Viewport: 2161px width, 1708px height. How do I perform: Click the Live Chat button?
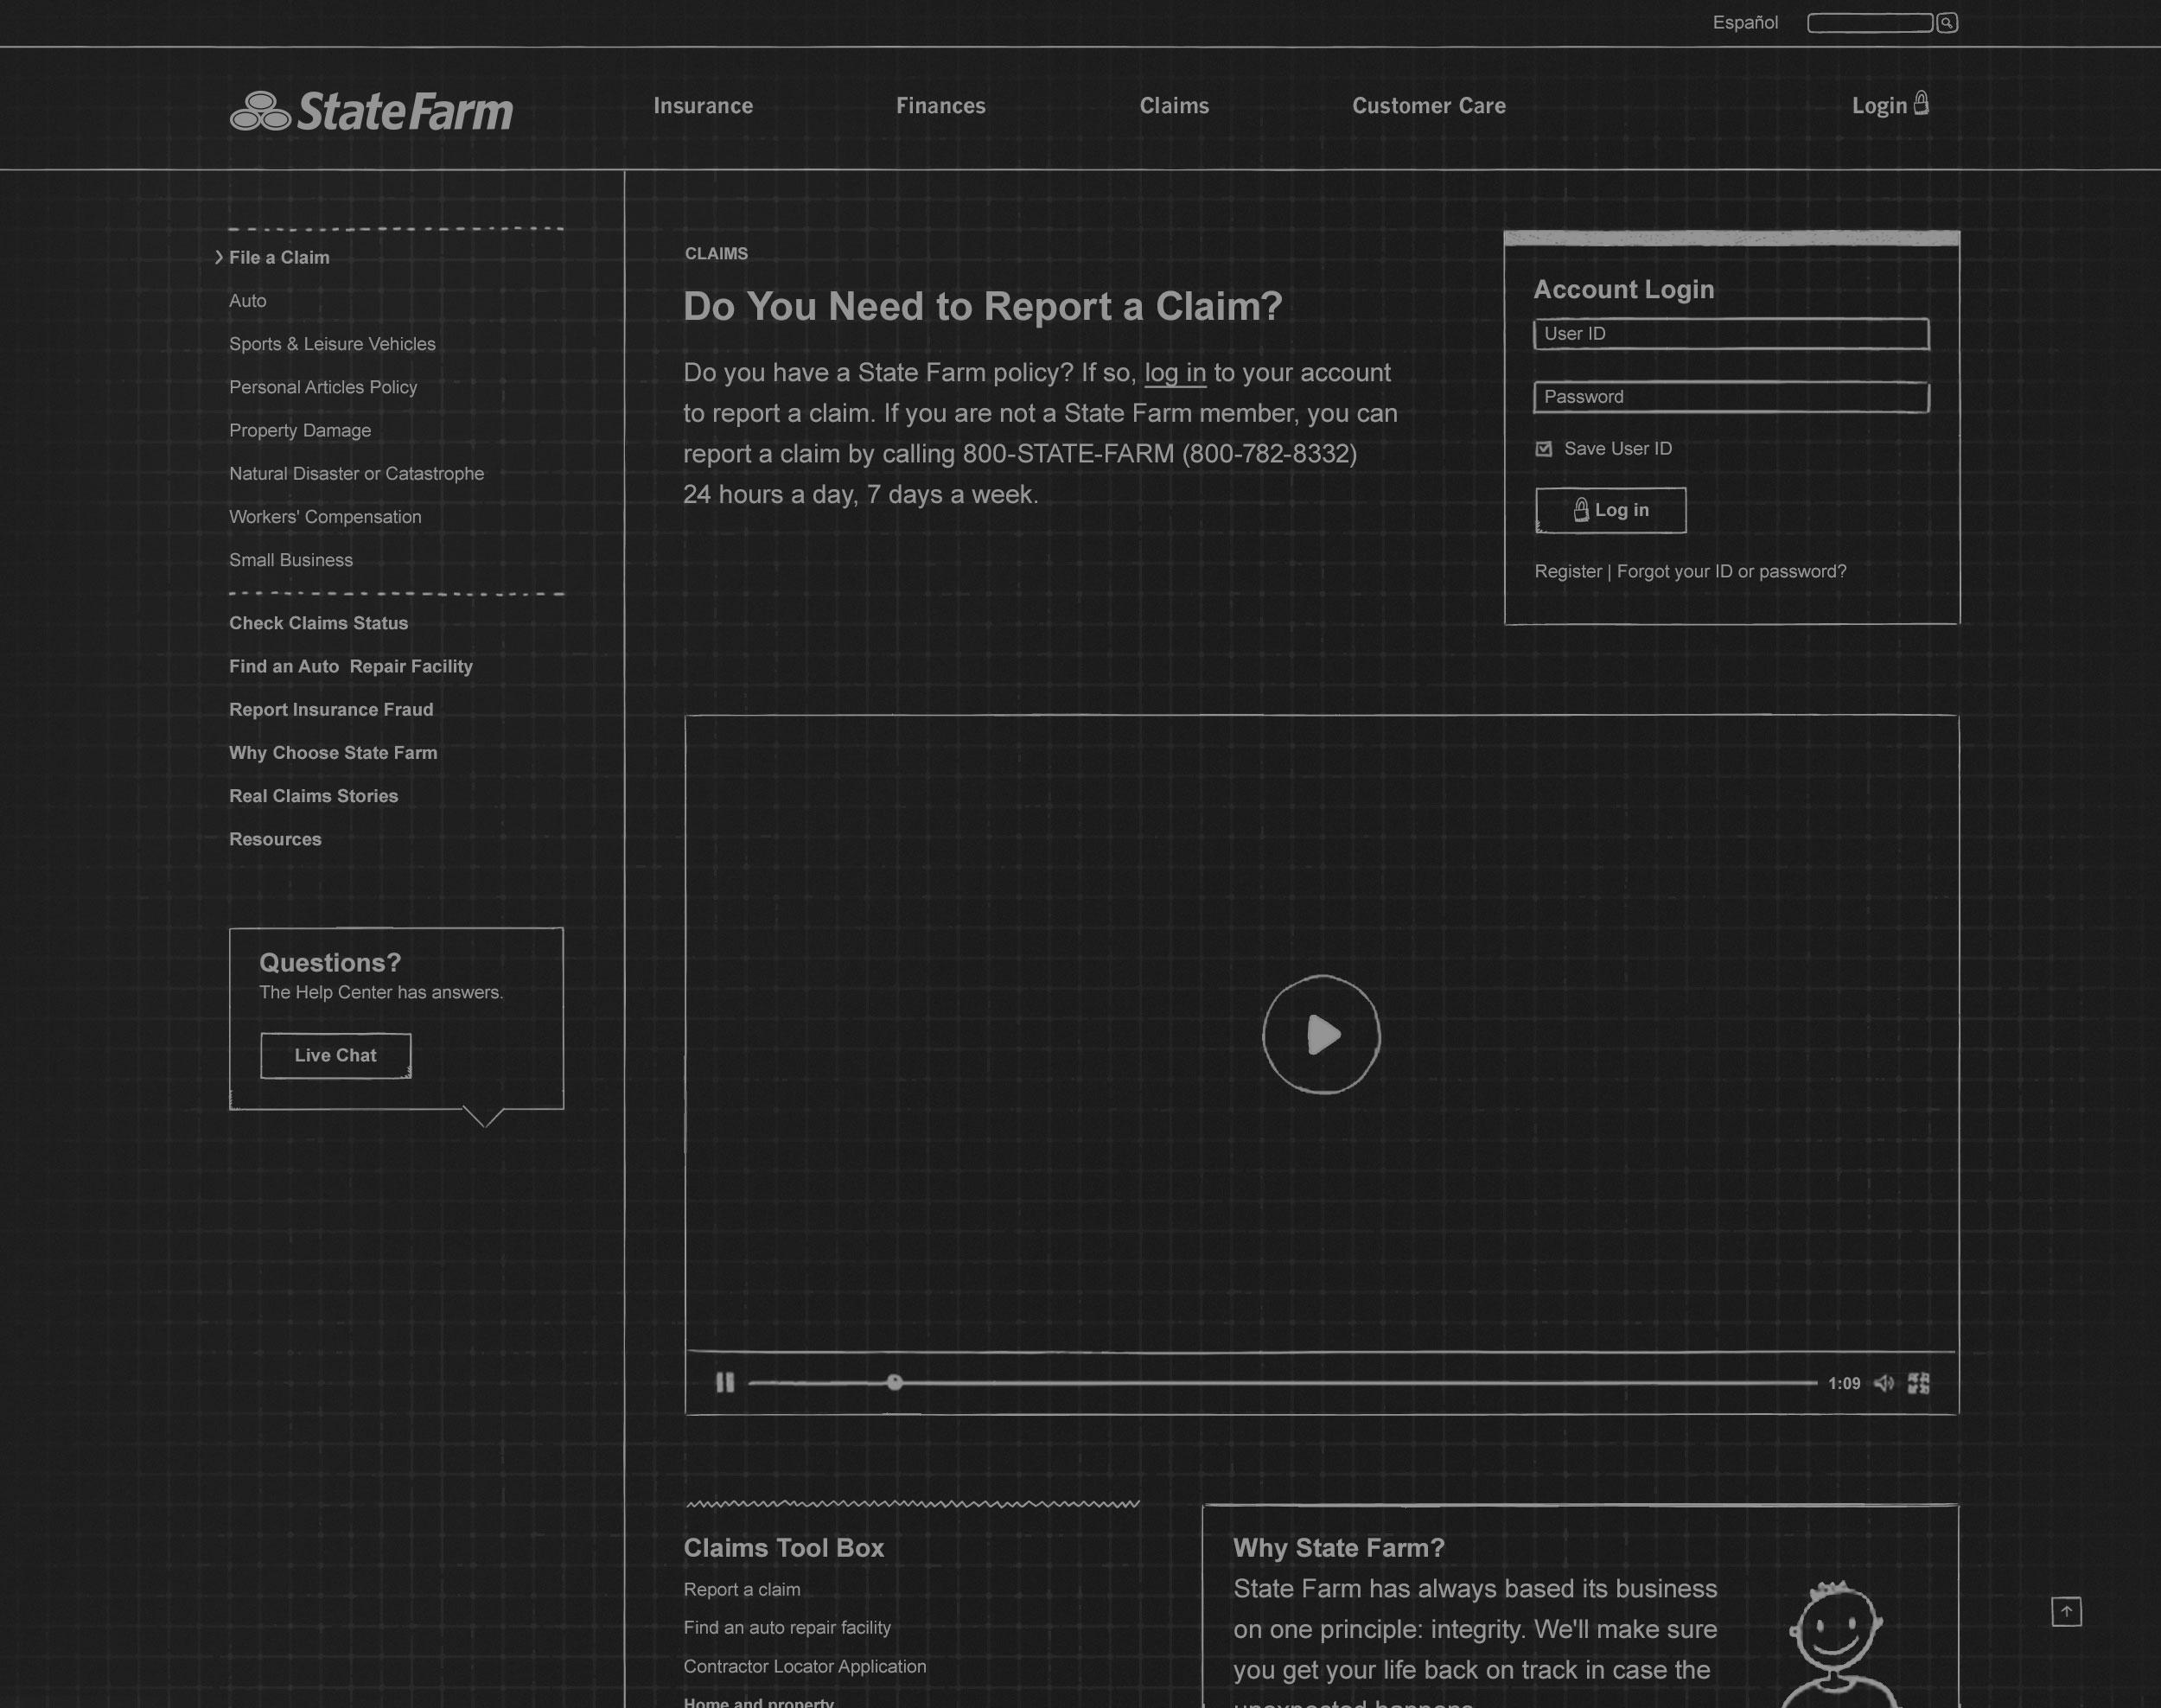point(335,1055)
